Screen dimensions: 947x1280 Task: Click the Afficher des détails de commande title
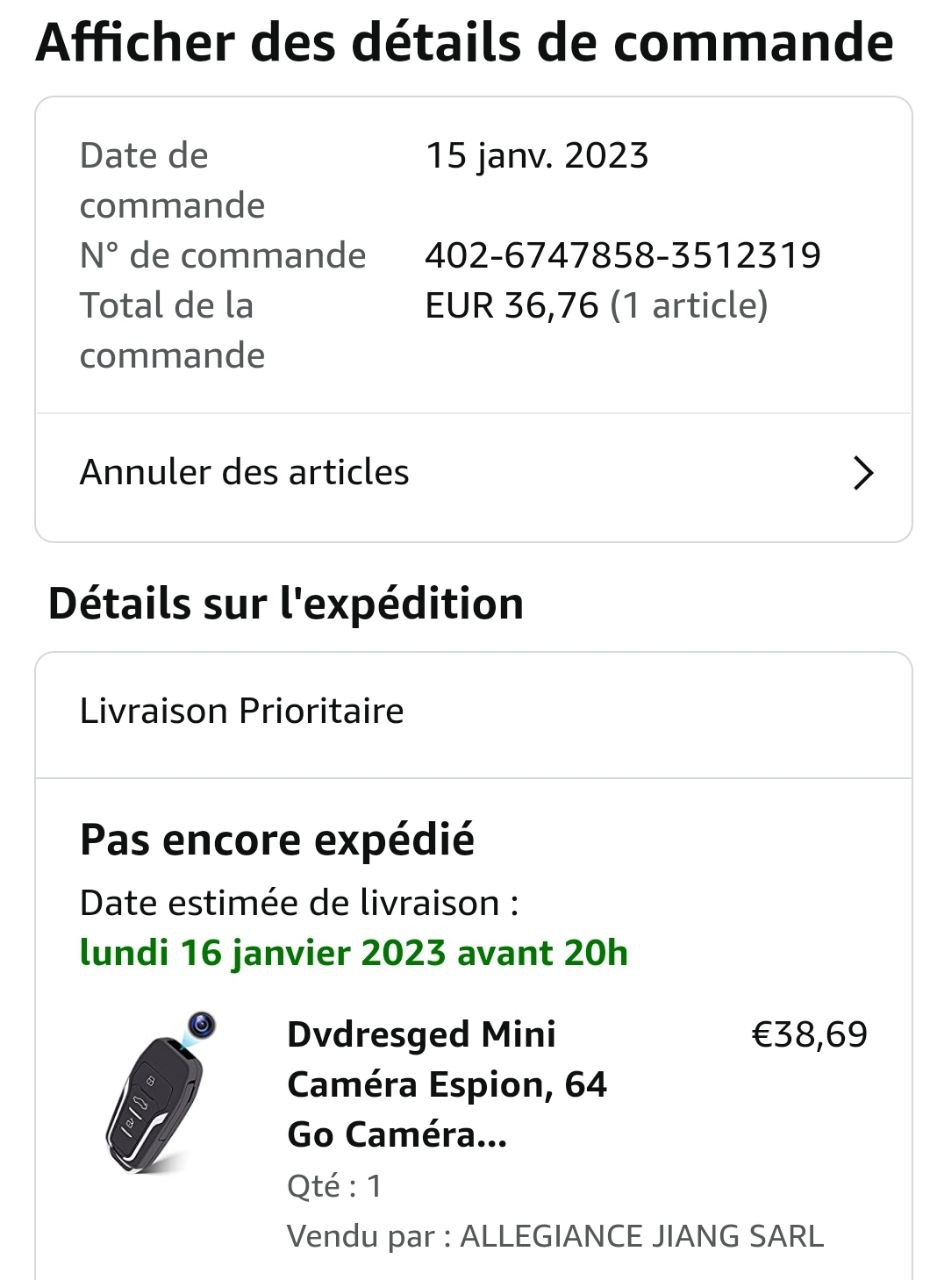click(464, 42)
